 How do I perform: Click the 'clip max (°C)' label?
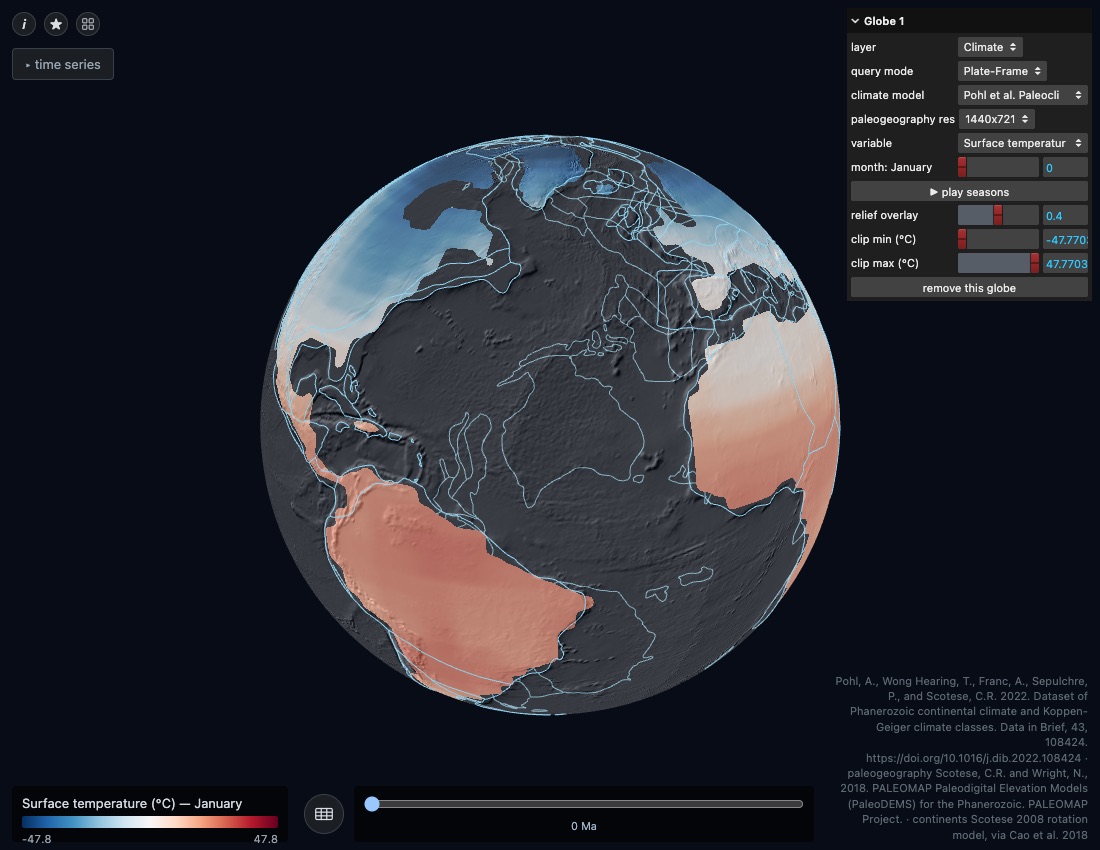click(x=885, y=263)
